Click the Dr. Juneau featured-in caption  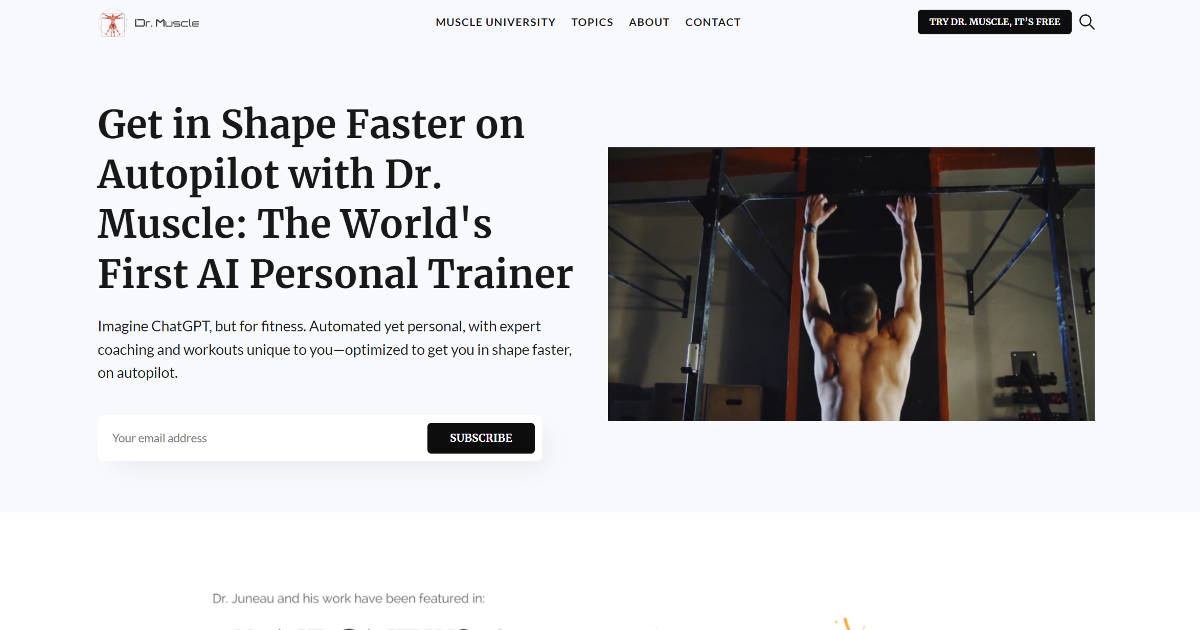[x=348, y=598]
